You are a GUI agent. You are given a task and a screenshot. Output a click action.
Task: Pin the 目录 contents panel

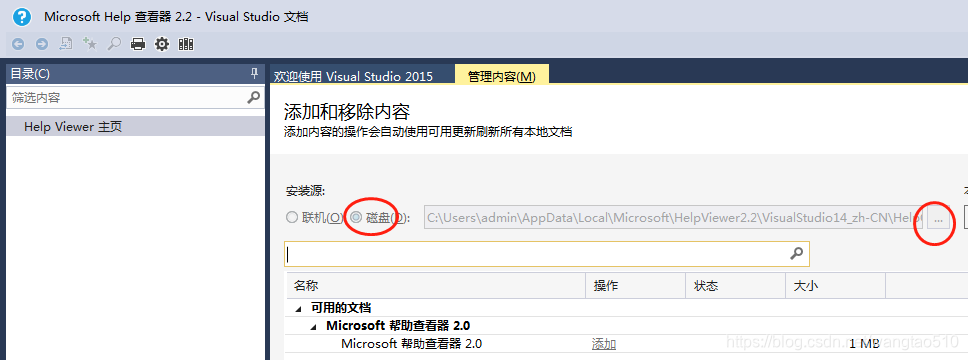pos(254,74)
